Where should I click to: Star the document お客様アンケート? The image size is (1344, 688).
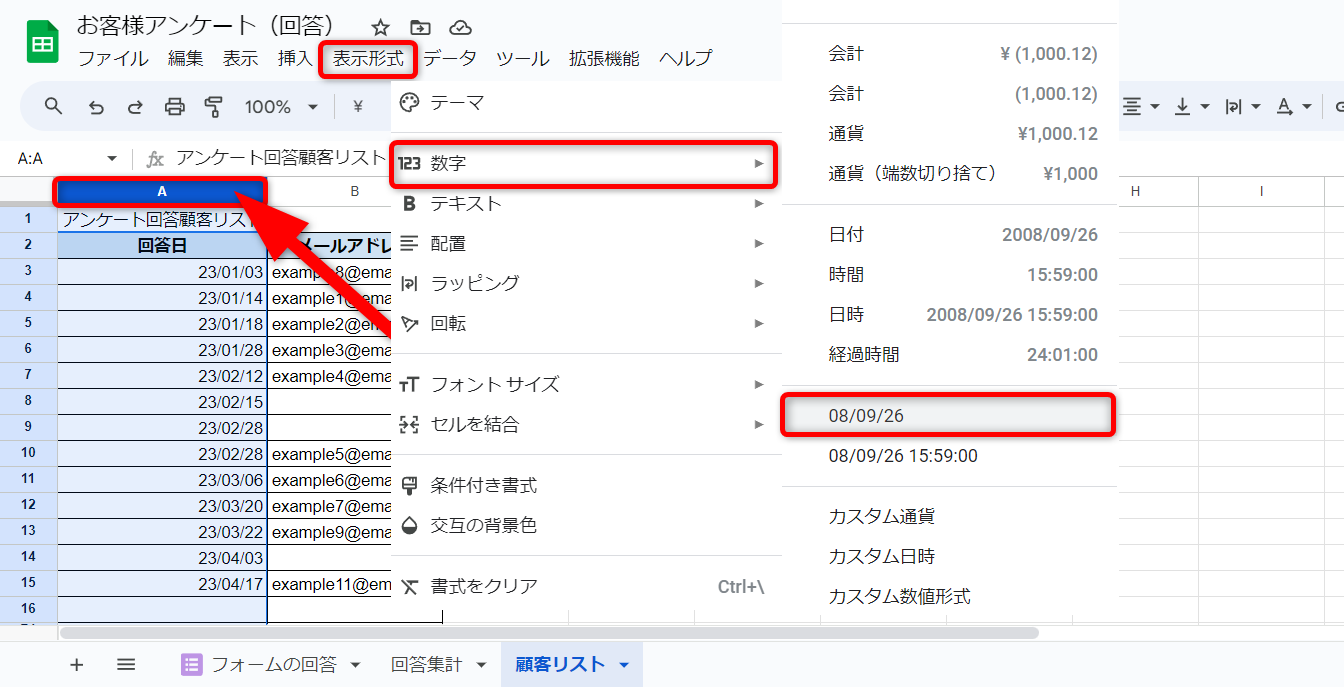(380, 27)
